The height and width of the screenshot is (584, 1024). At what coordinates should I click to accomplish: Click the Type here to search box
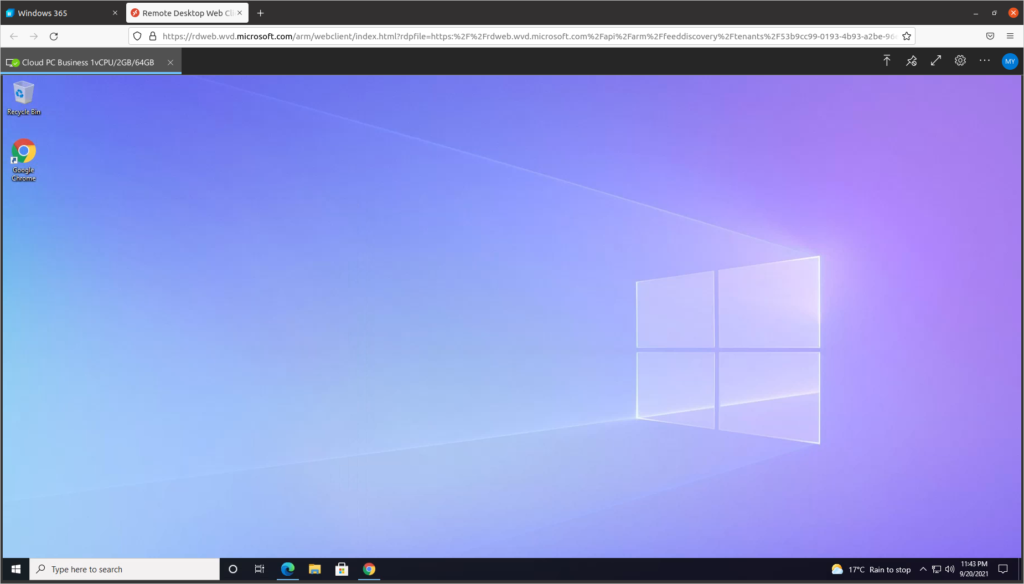pos(125,570)
